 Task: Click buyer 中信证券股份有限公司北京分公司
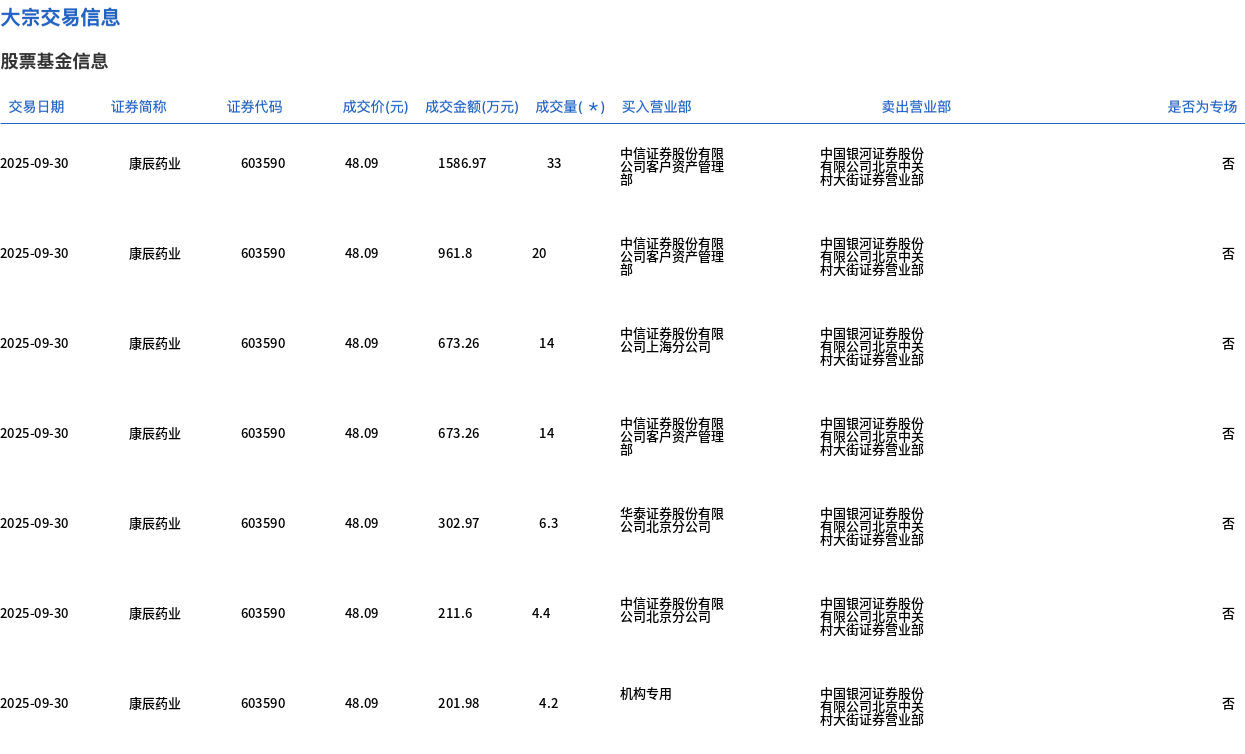672,610
